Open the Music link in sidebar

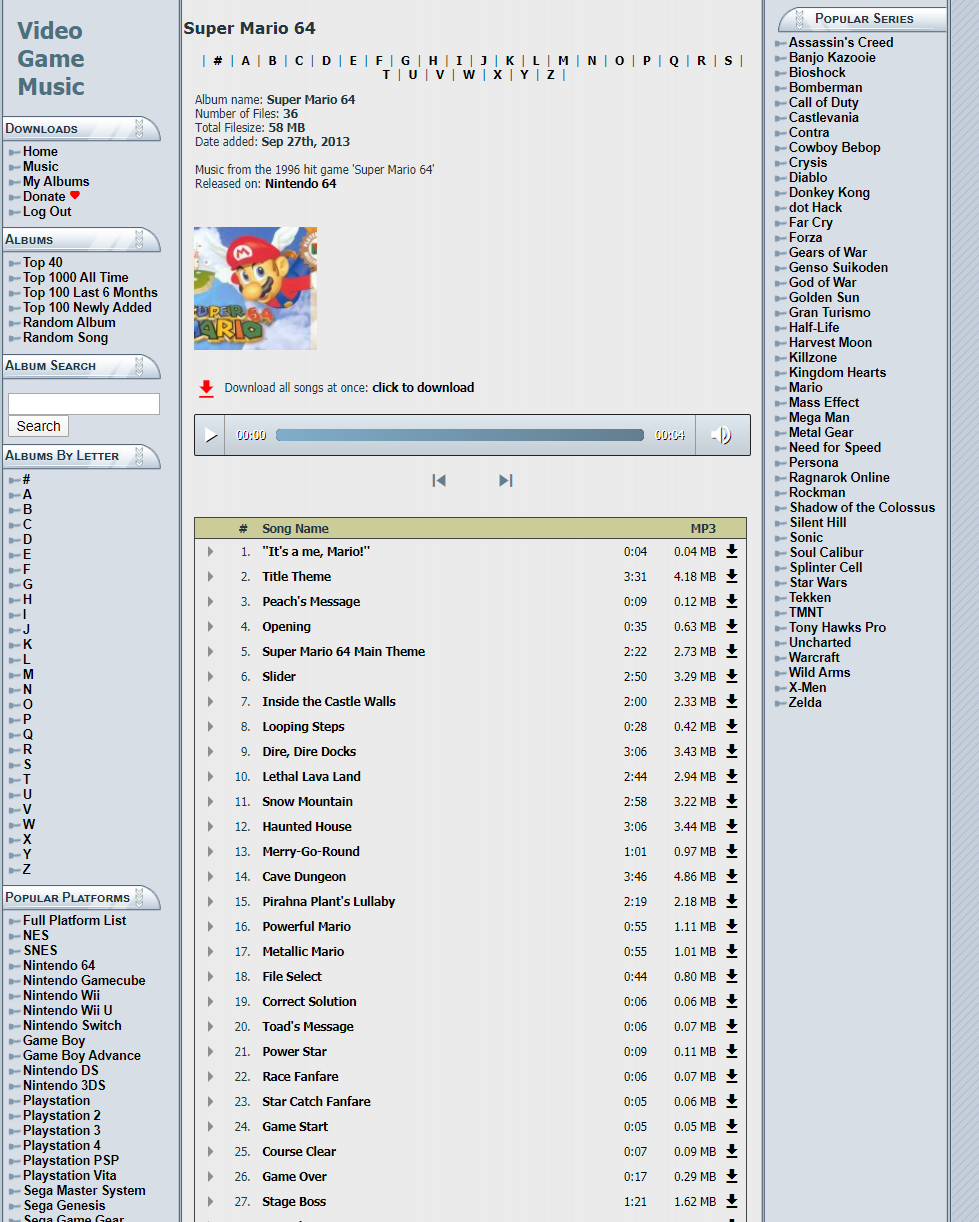(x=41, y=167)
